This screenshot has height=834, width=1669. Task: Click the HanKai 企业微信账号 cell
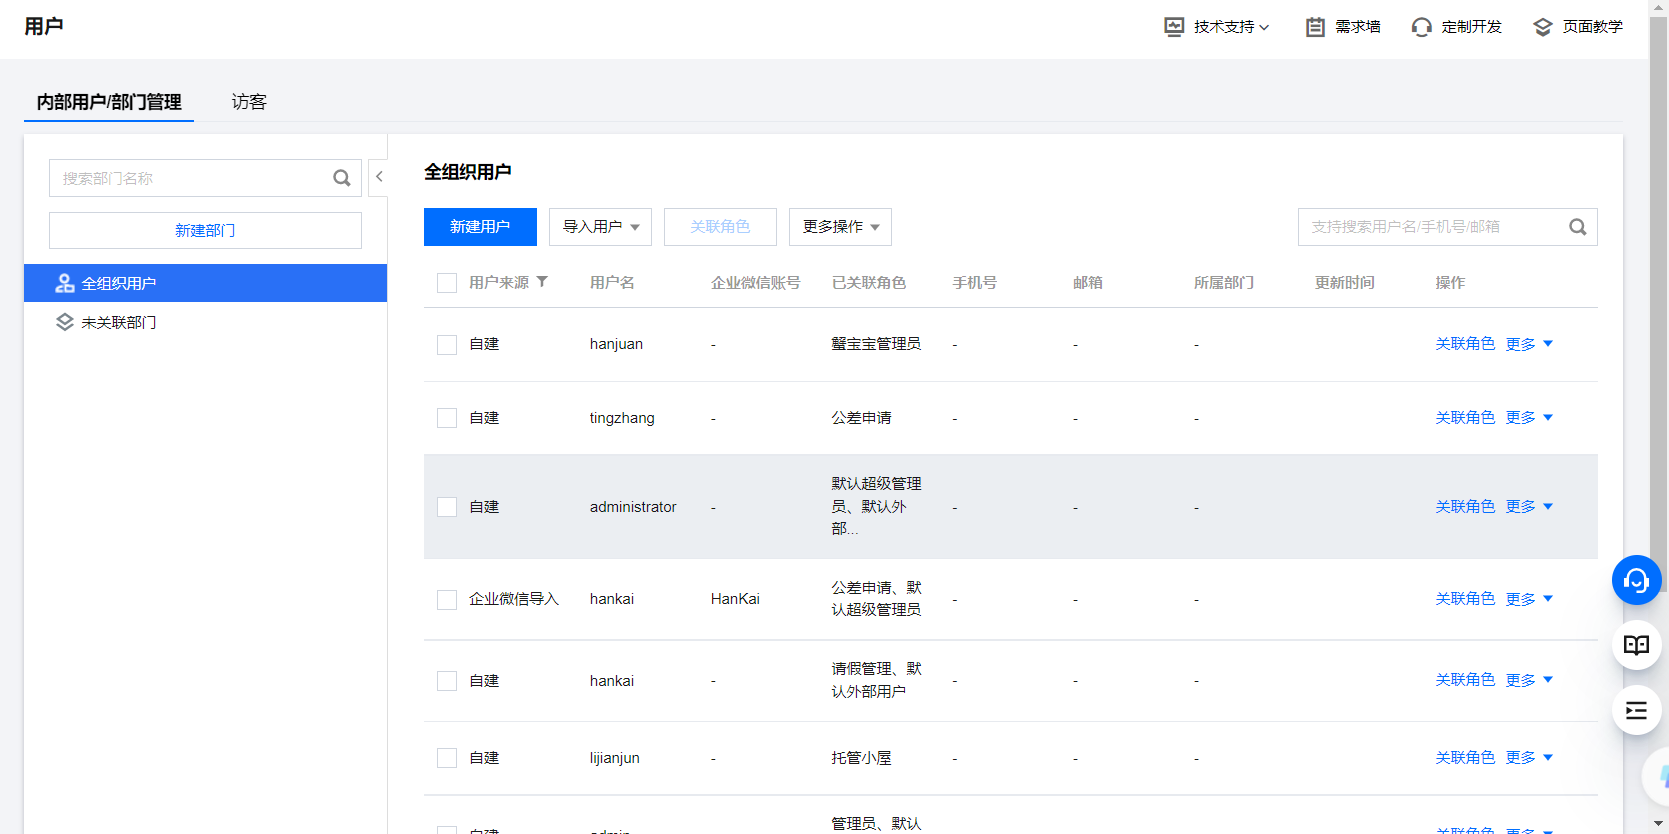[735, 599]
